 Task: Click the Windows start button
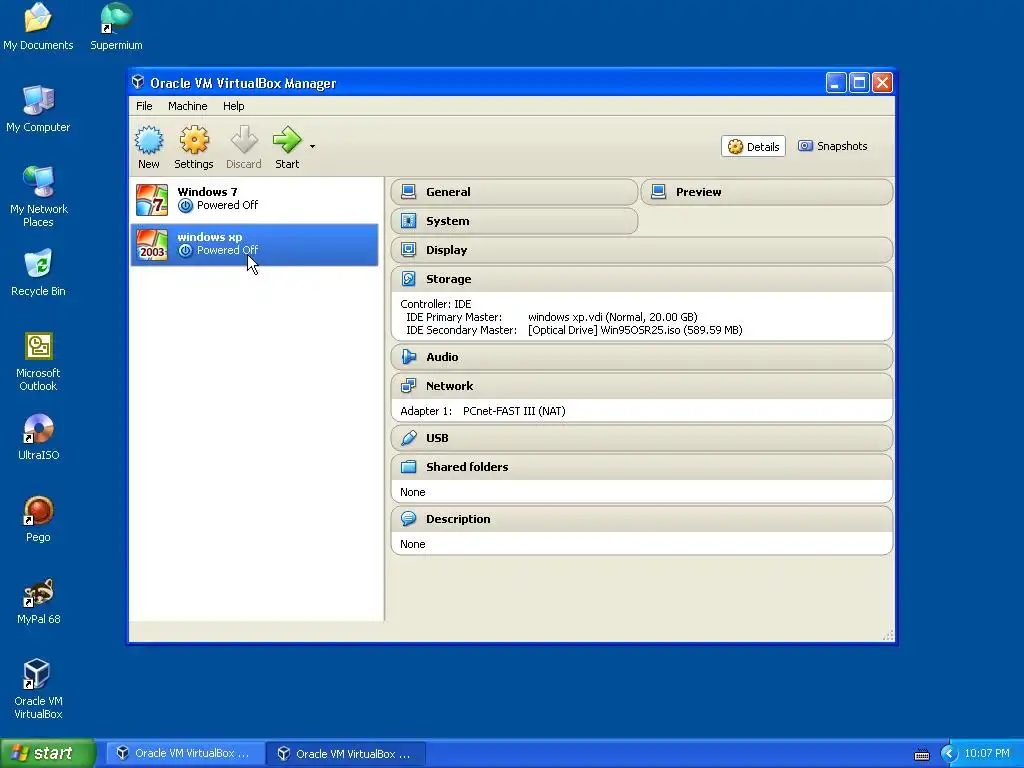(48, 753)
